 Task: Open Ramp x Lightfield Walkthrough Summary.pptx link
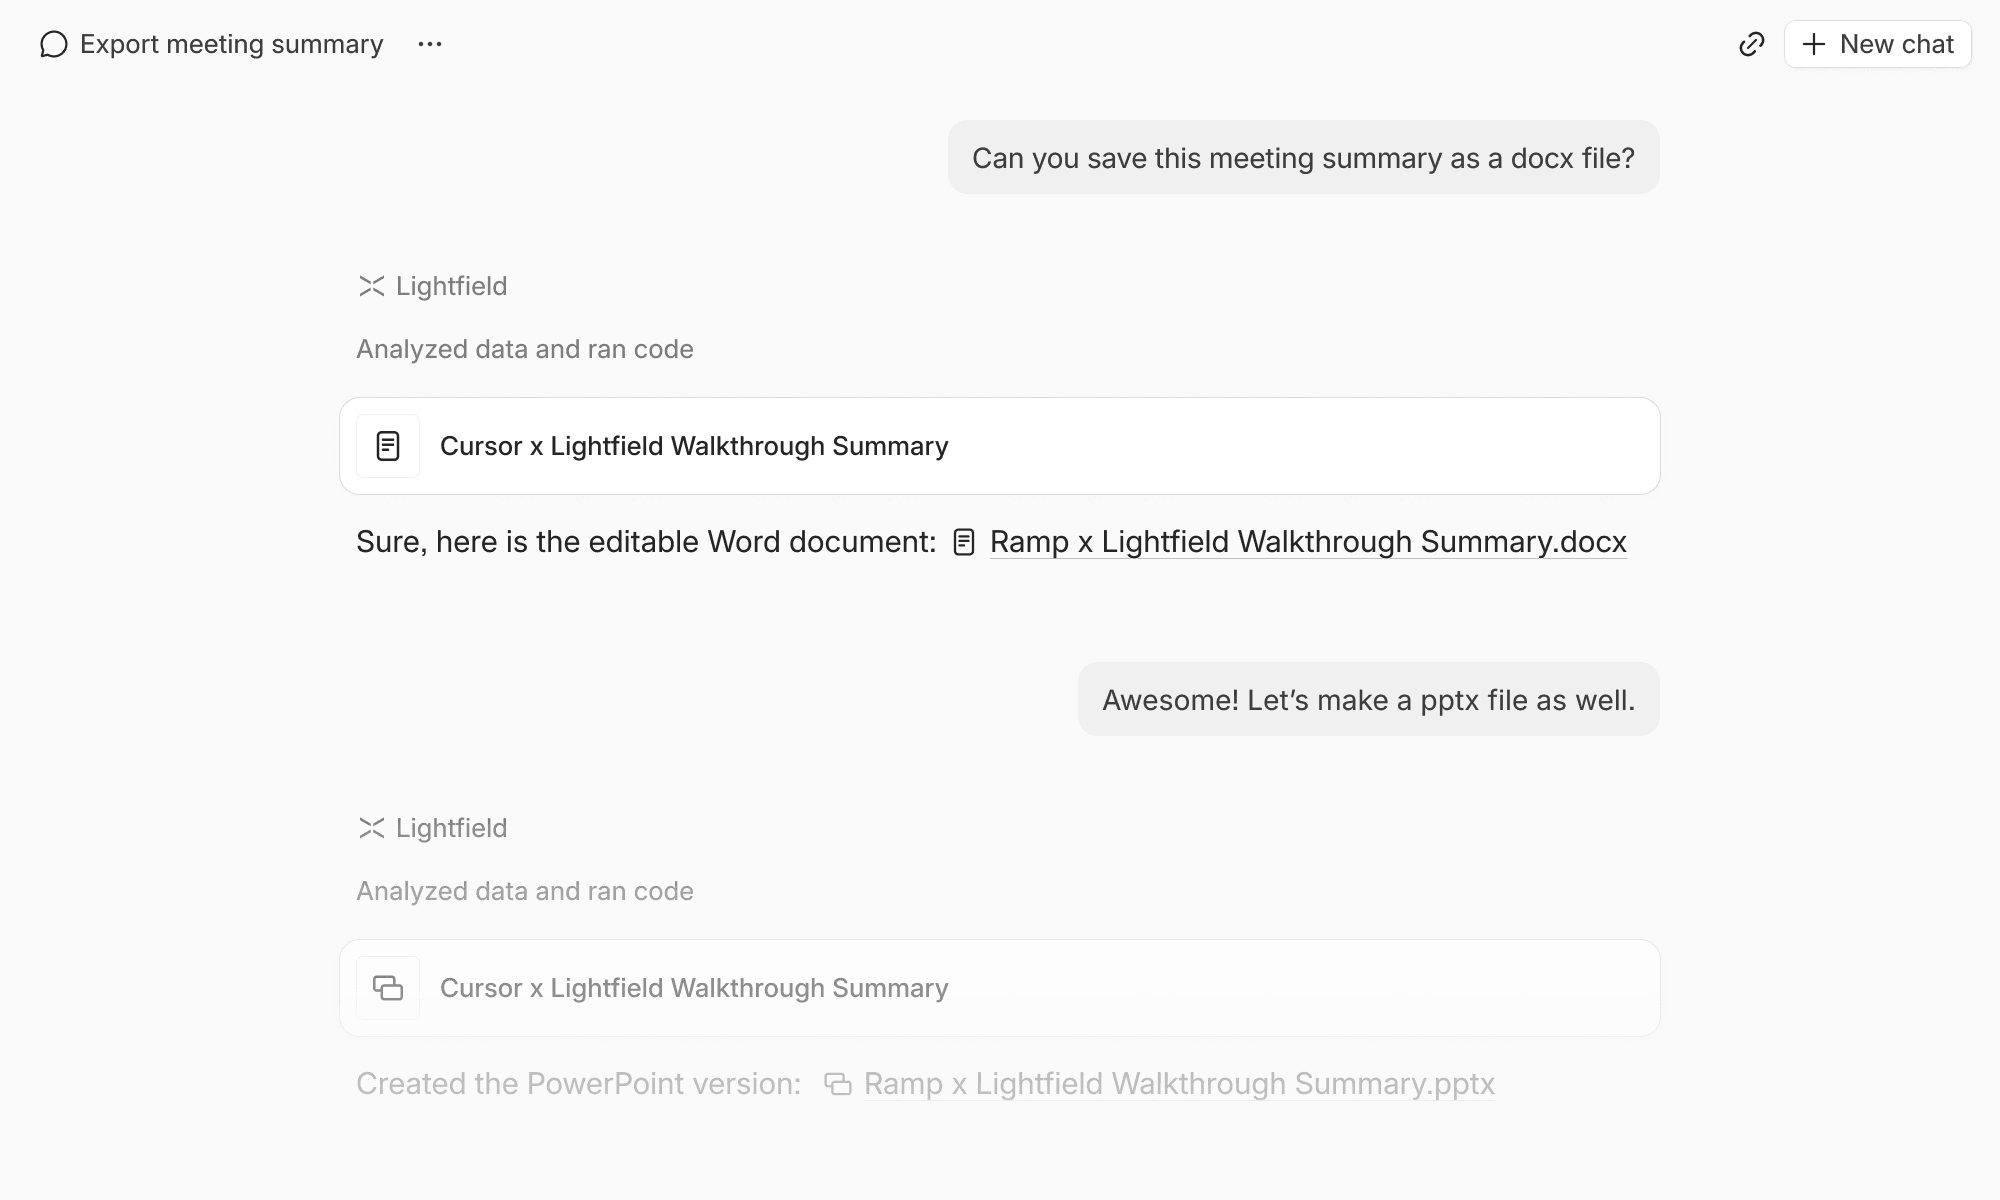(x=1179, y=1084)
